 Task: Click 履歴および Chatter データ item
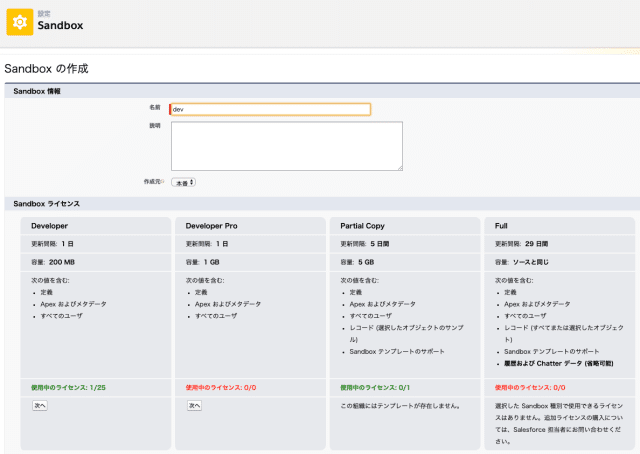pyautogui.click(x=558, y=363)
